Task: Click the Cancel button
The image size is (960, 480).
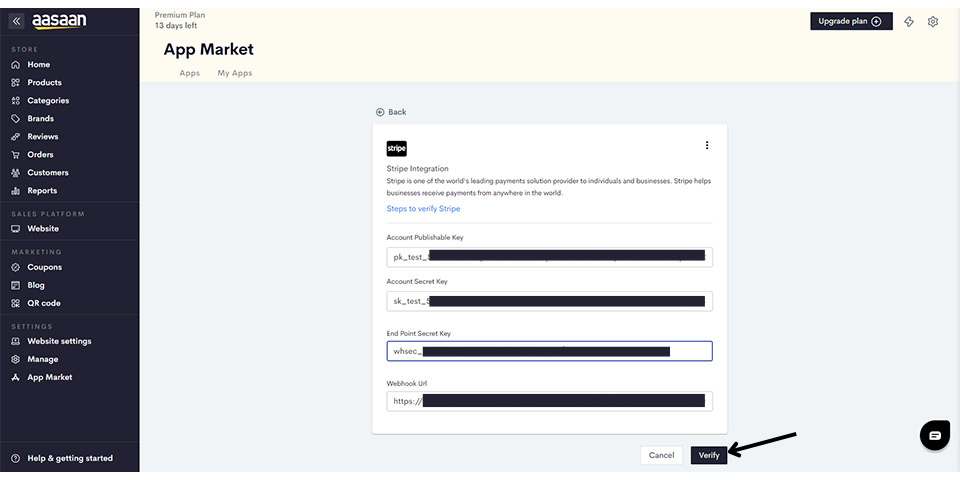Action: [x=661, y=455]
